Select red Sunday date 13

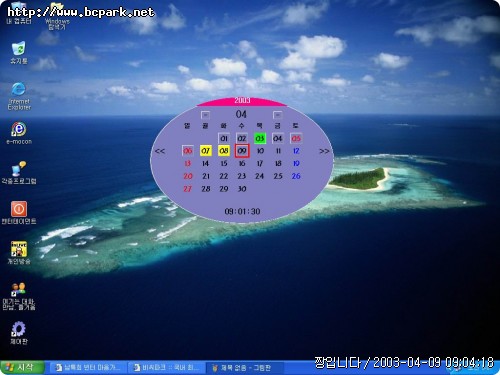pos(188,163)
